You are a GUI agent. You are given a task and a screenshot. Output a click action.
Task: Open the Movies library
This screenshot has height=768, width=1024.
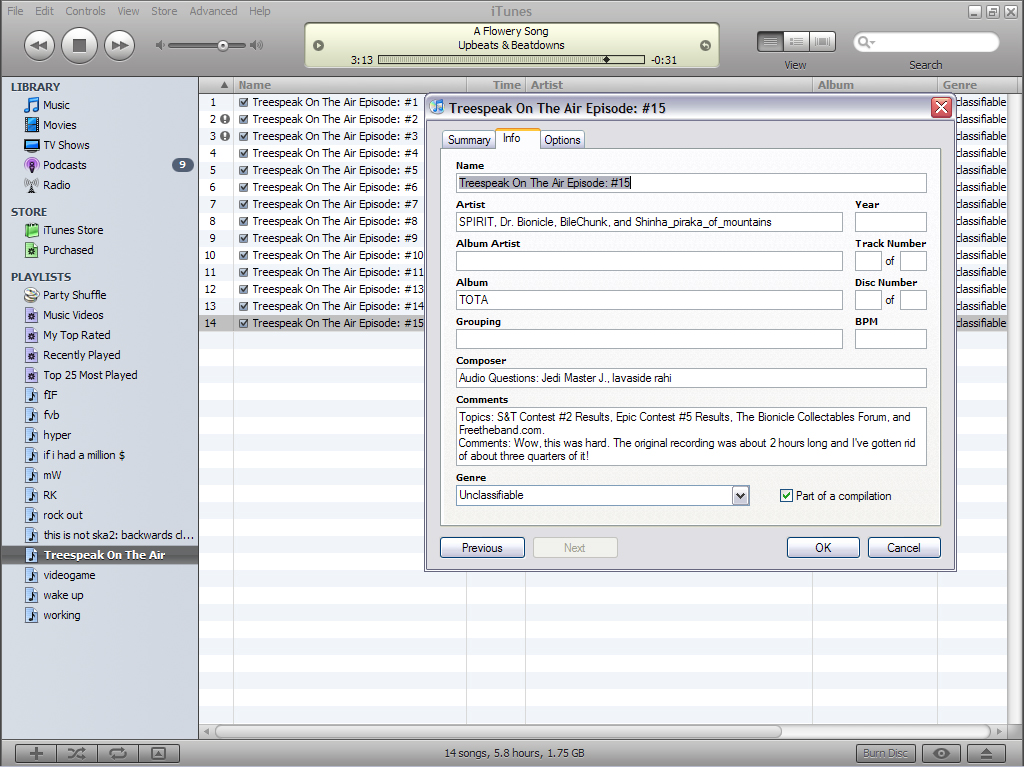coord(59,125)
